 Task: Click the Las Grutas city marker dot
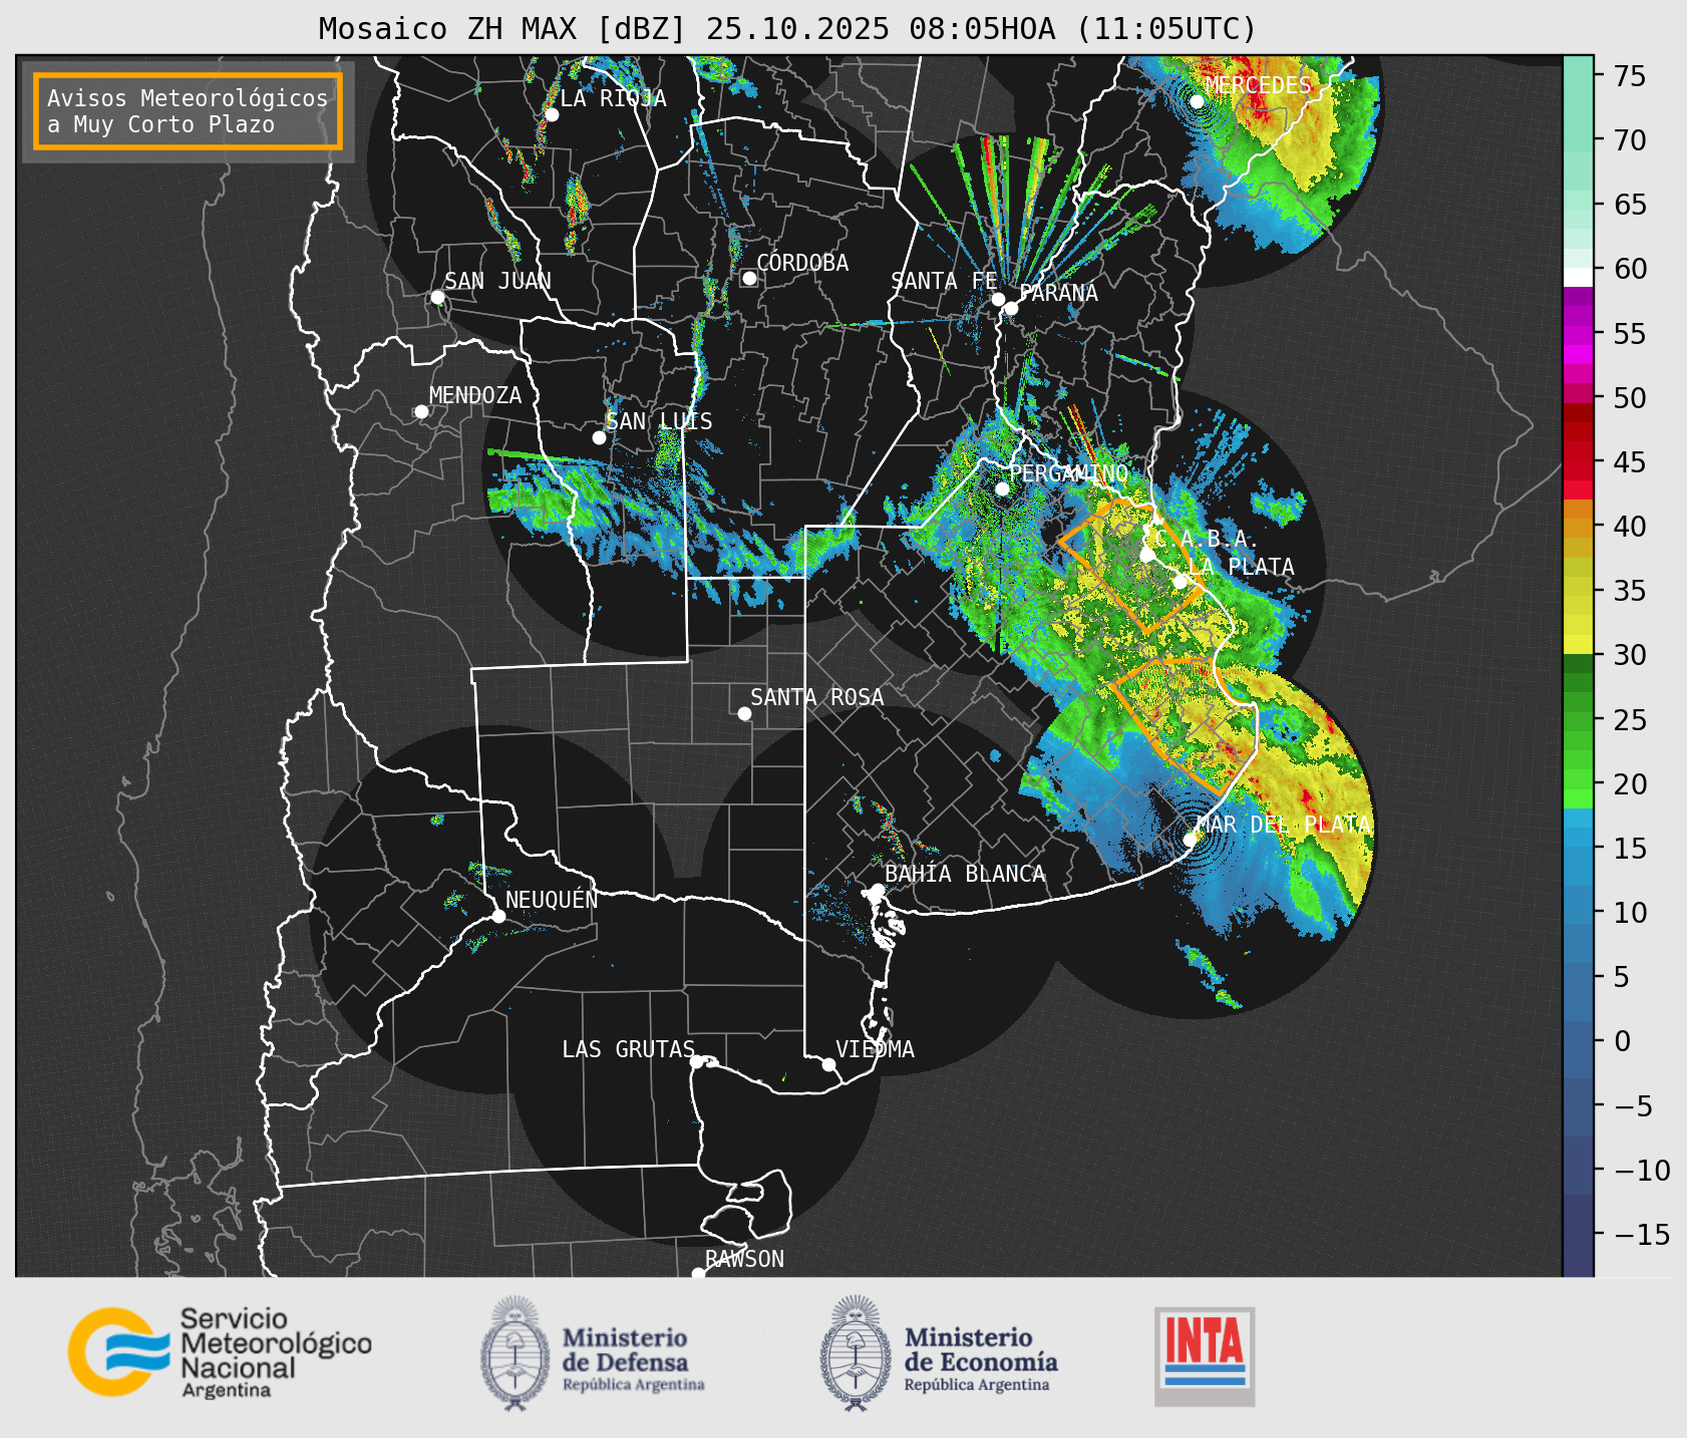(x=697, y=1062)
